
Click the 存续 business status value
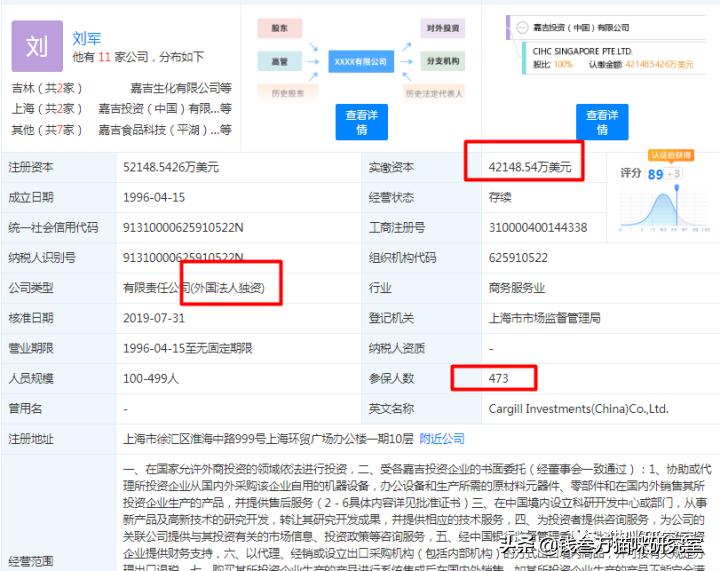pos(500,197)
